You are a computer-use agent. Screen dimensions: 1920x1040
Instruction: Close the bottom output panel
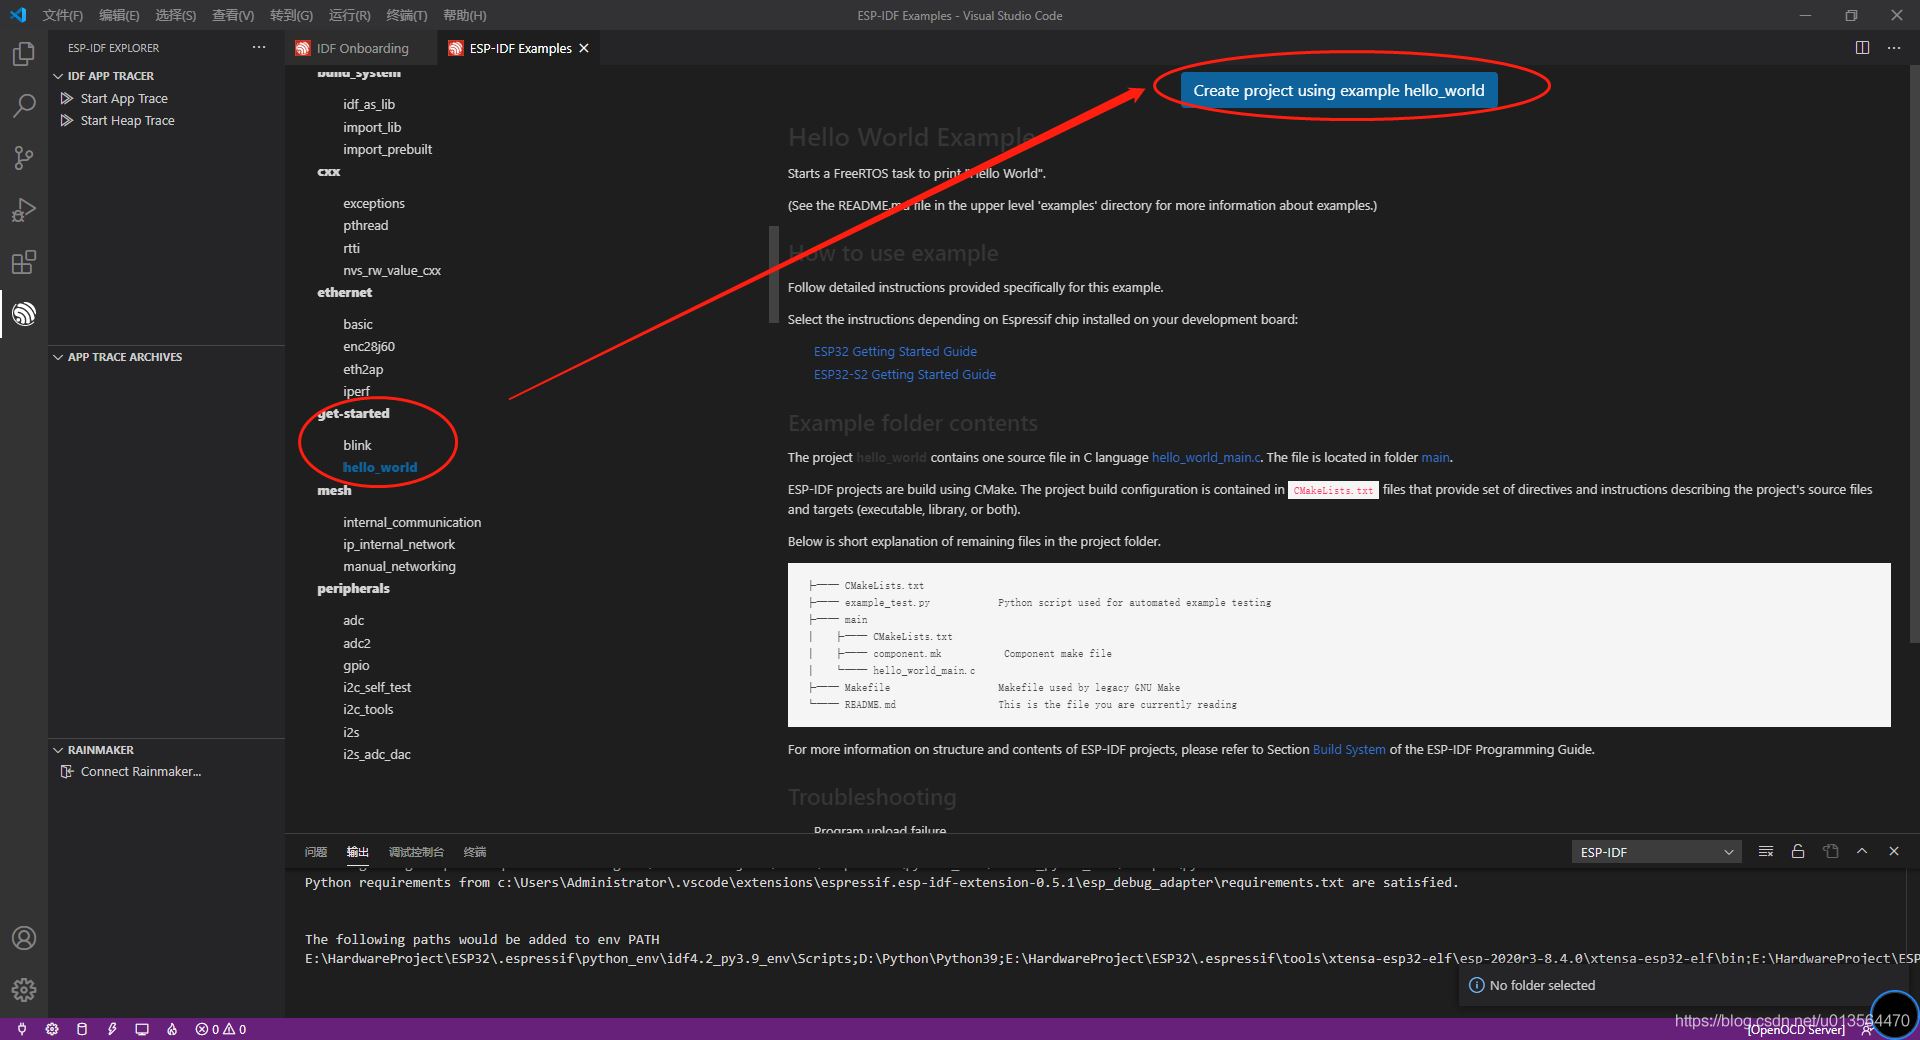pyautogui.click(x=1894, y=851)
